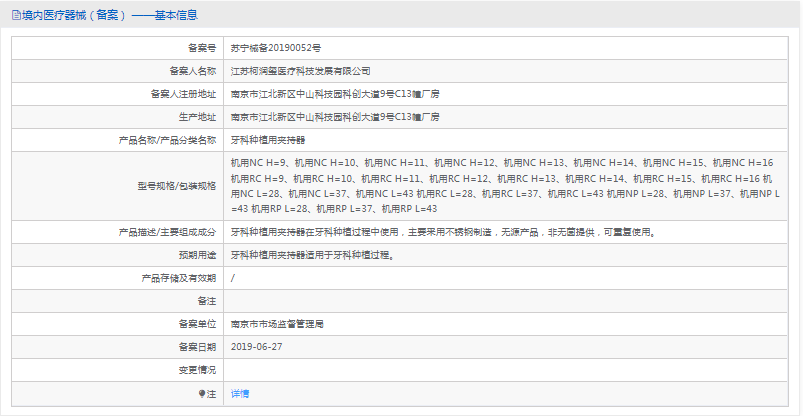This screenshot has height=416, width=803.
Task: Click the 生产地址 label
Action: pos(198,117)
